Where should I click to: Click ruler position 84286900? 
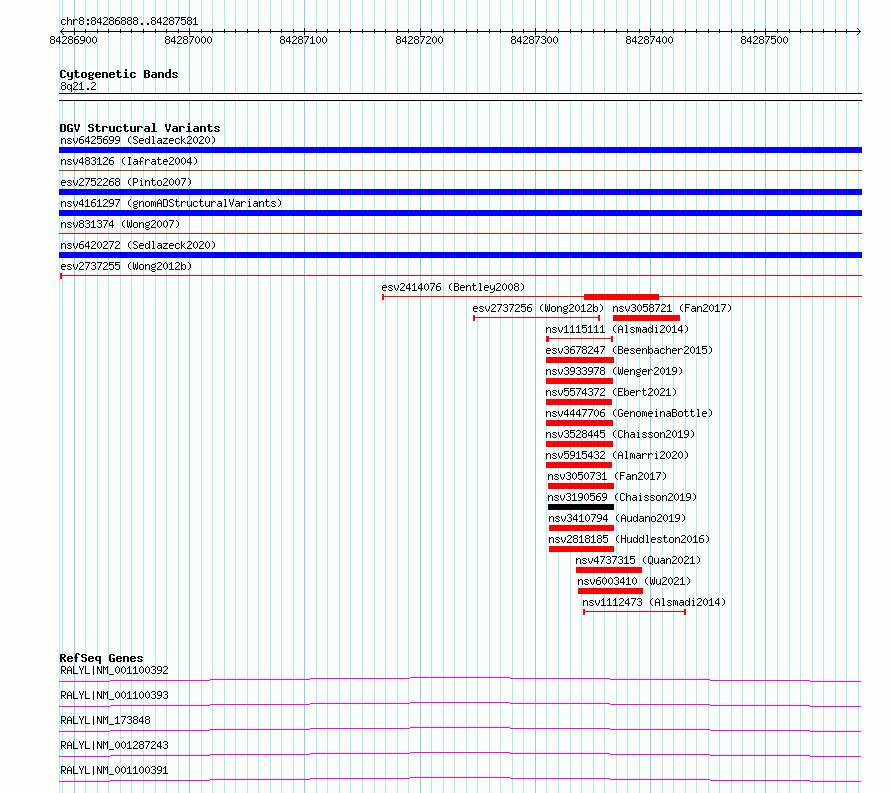[x=73, y=40]
